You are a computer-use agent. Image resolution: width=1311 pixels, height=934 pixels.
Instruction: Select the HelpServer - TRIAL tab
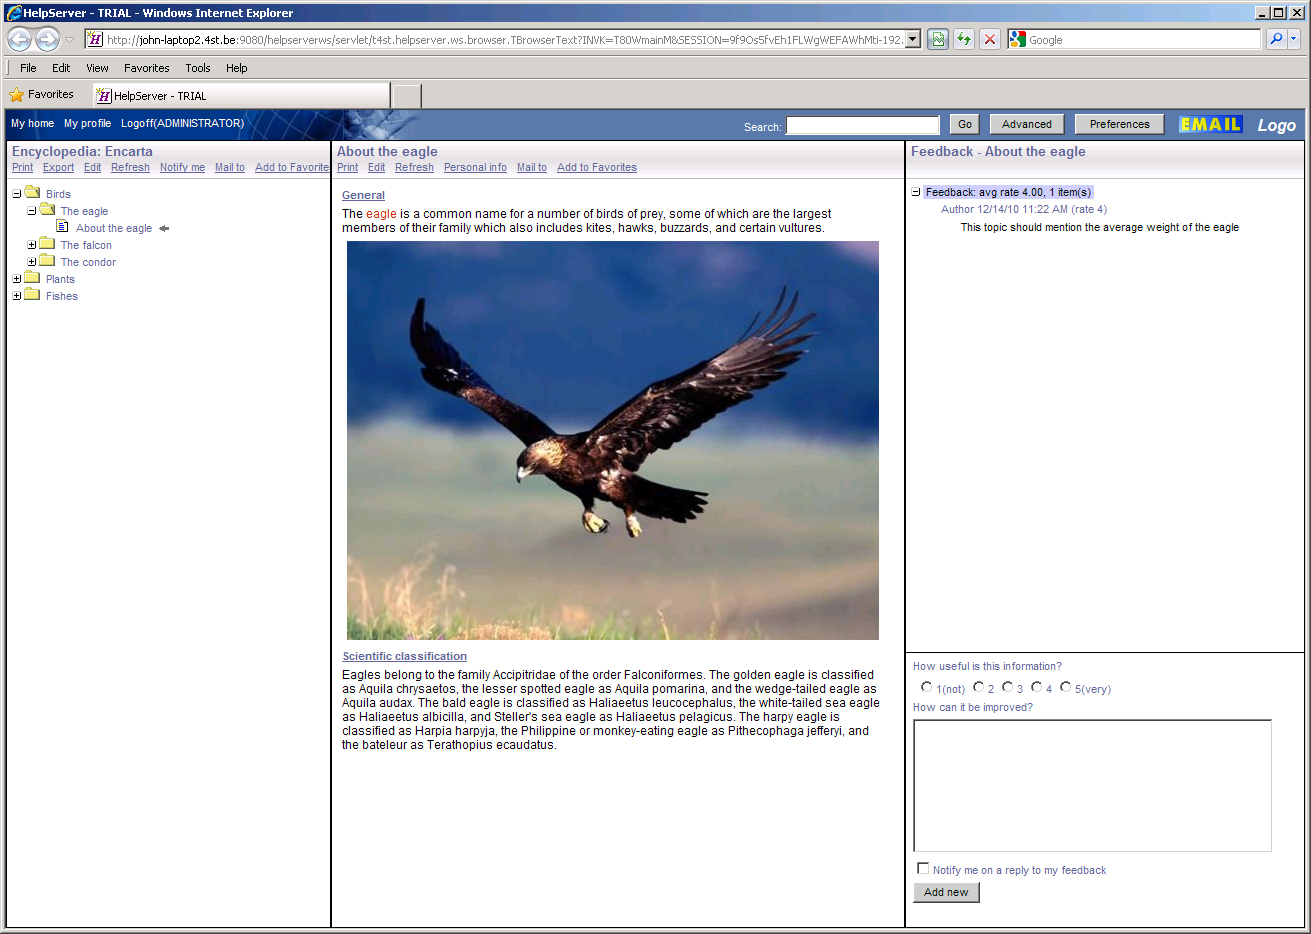241,96
